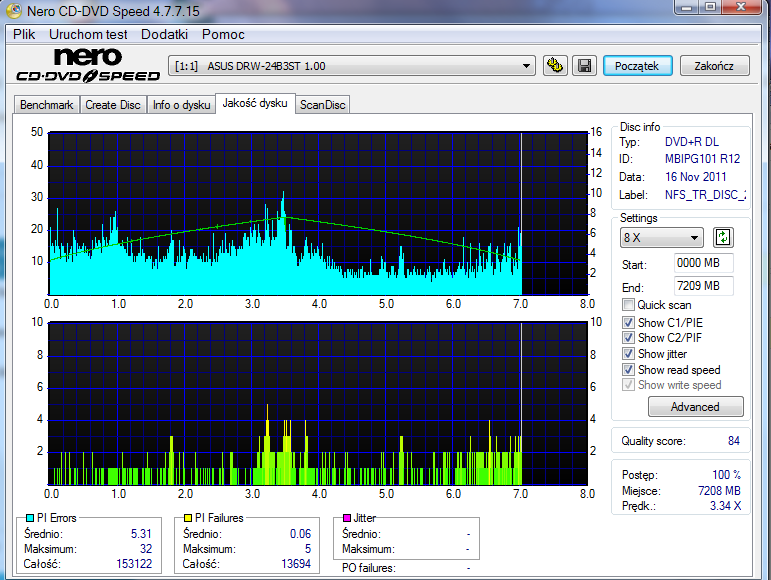Click the Początek start button
Image resolution: width=771 pixels, height=580 pixels.
coord(637,66)
